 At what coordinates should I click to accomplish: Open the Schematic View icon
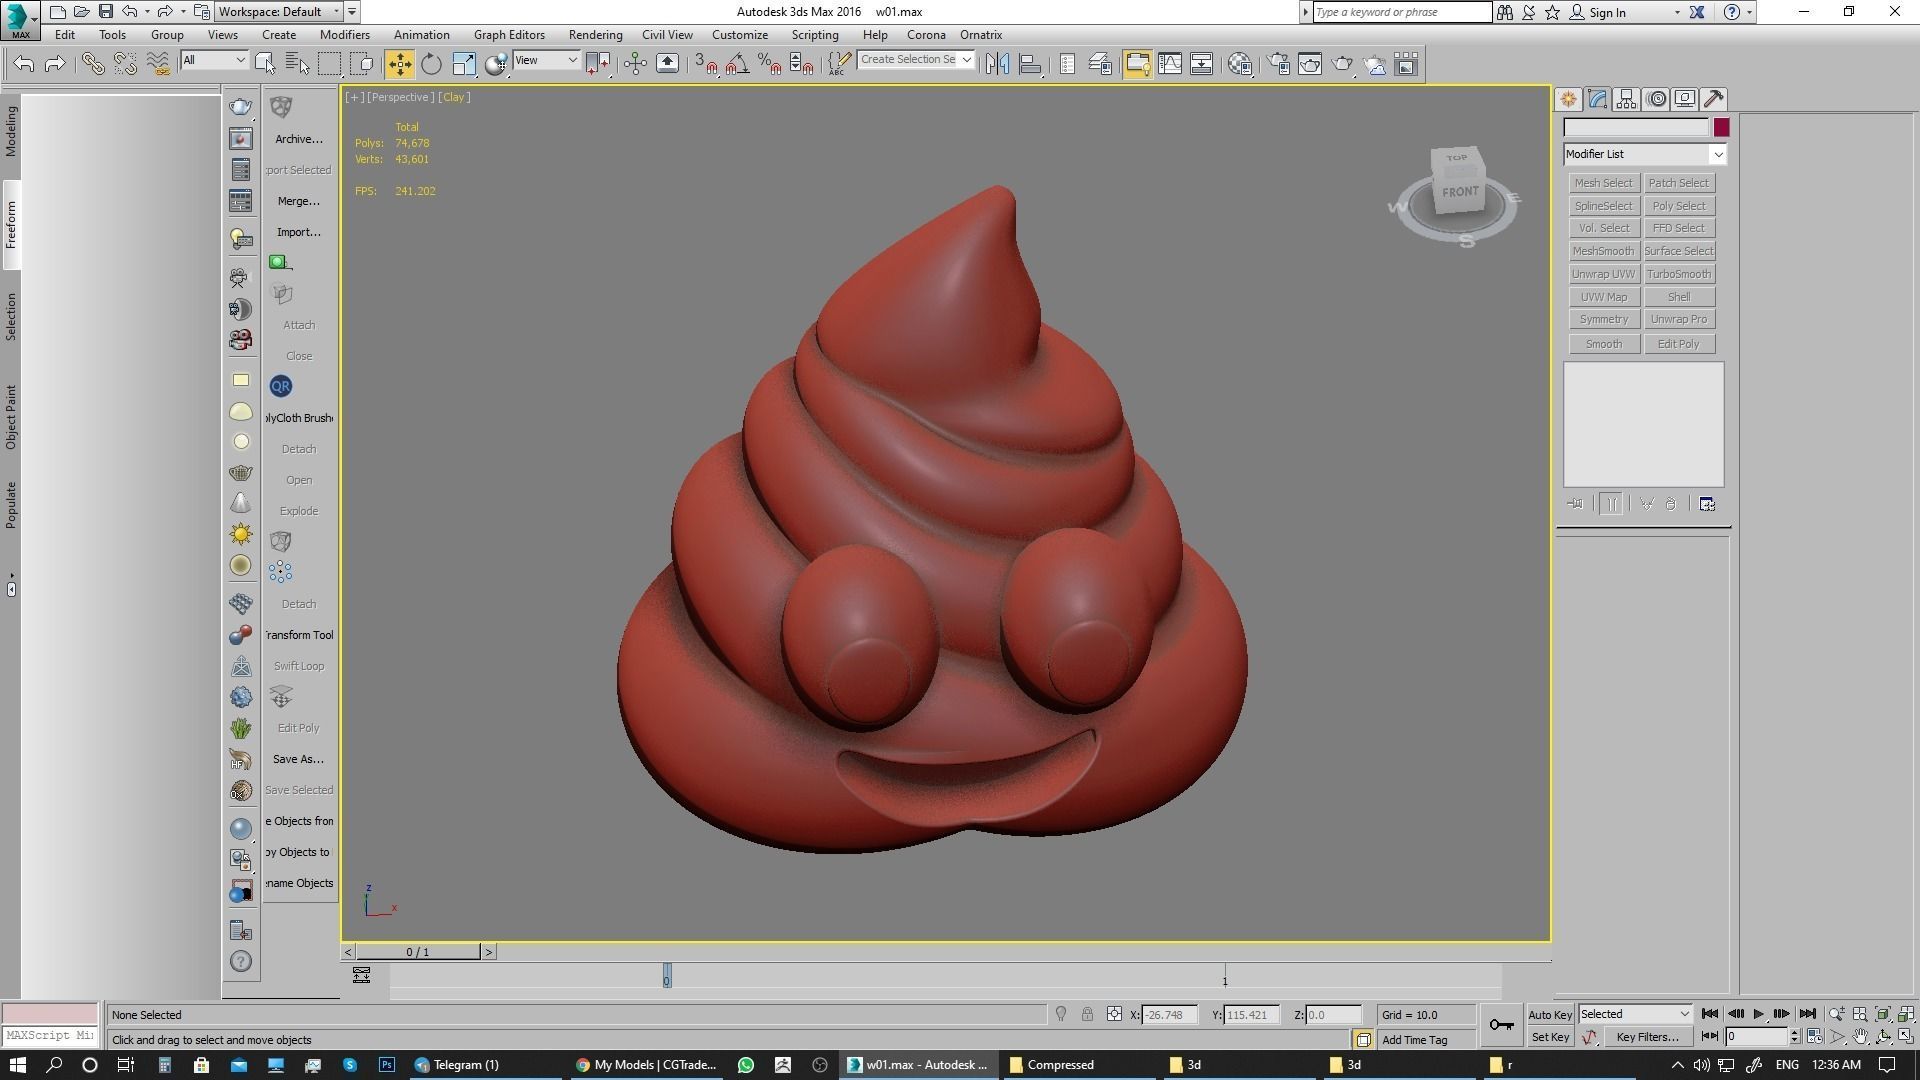pyautogui.click(x=1201, y=65)
